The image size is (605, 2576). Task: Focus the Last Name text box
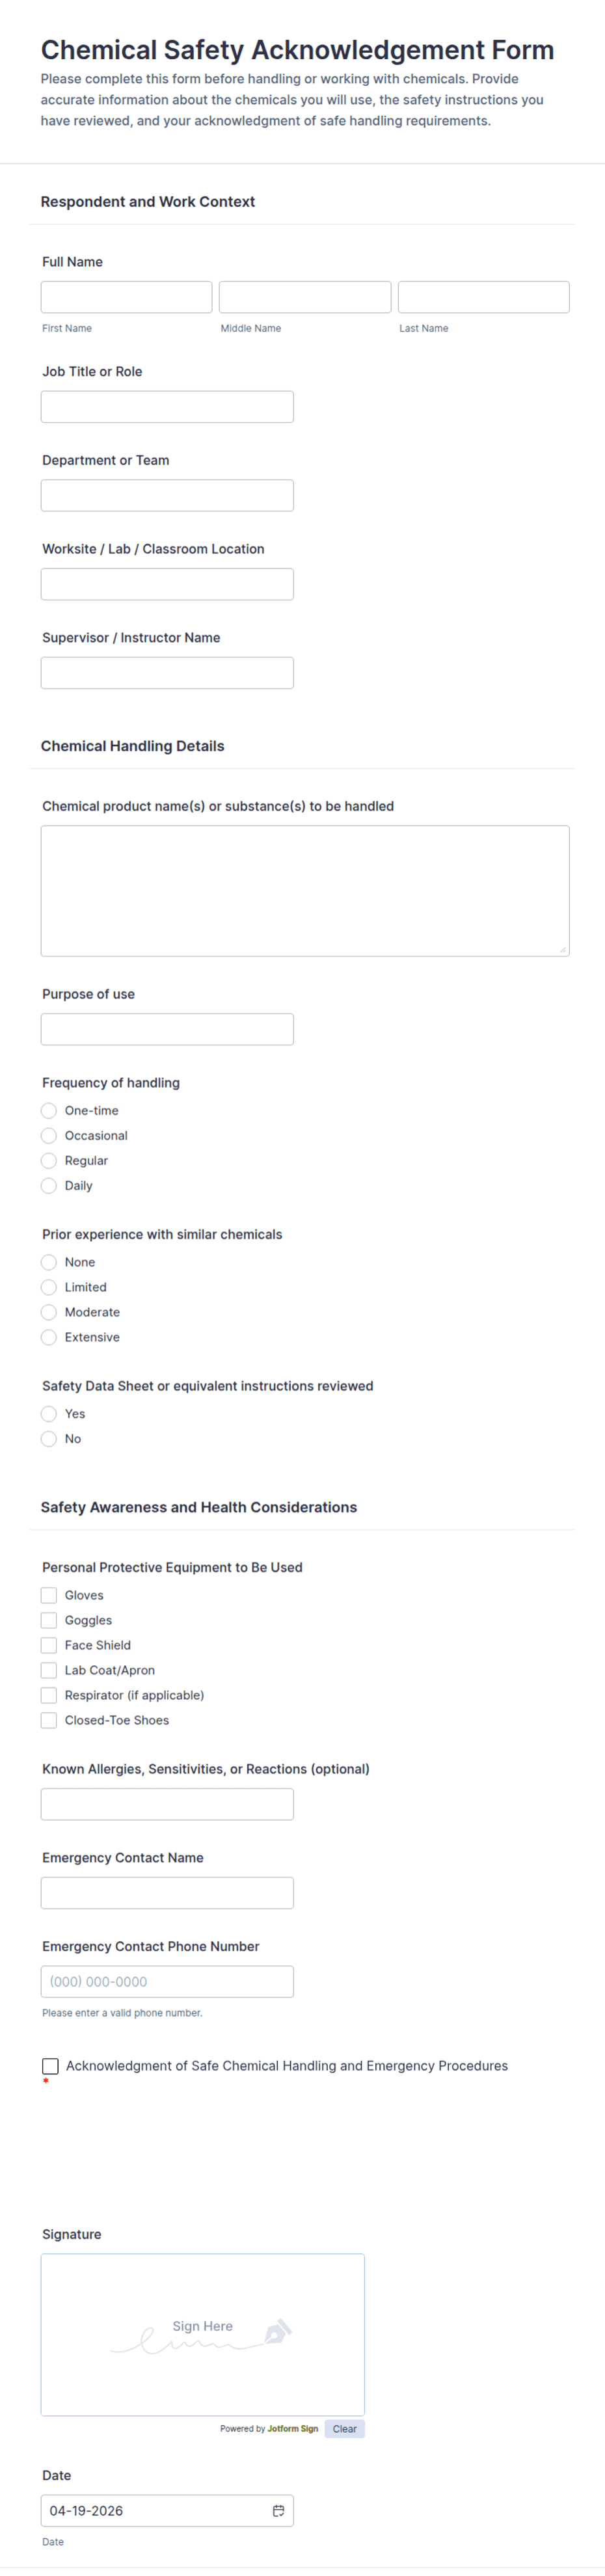[484, 297]
